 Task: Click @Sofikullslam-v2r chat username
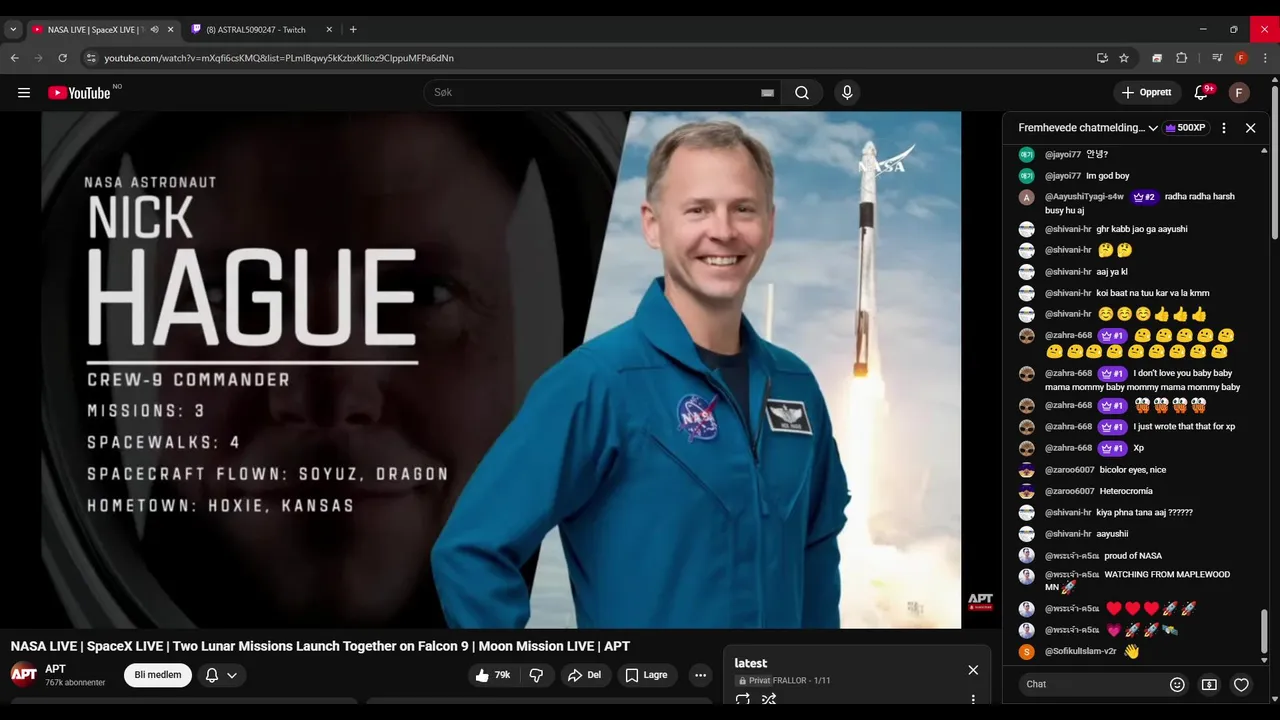(1080, 652)
